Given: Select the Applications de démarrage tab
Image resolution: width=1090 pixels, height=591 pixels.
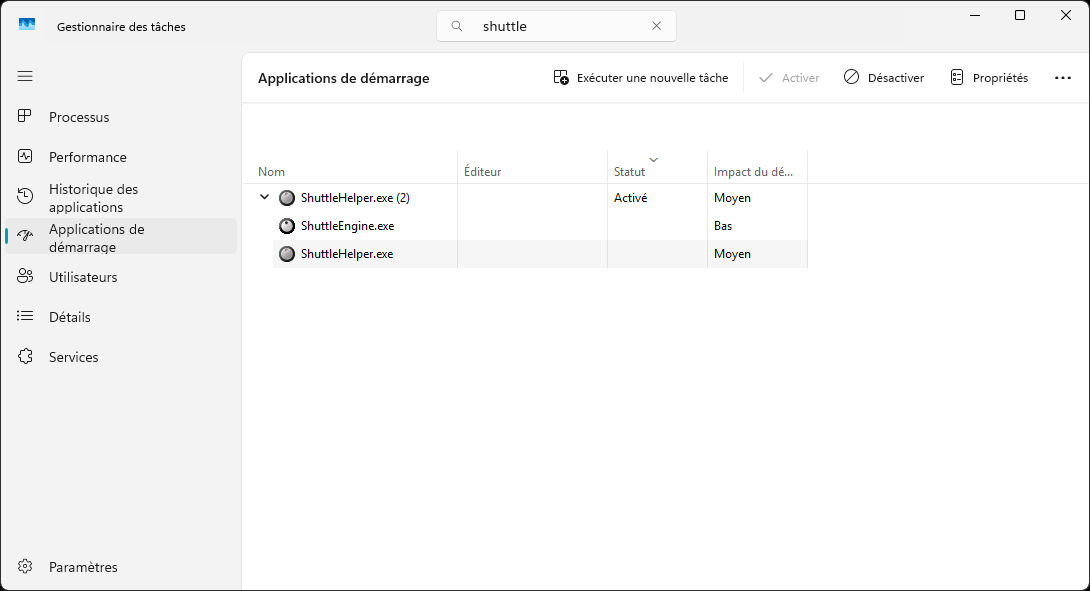Looking at the screenshot, I should click(x=96, y=238).
